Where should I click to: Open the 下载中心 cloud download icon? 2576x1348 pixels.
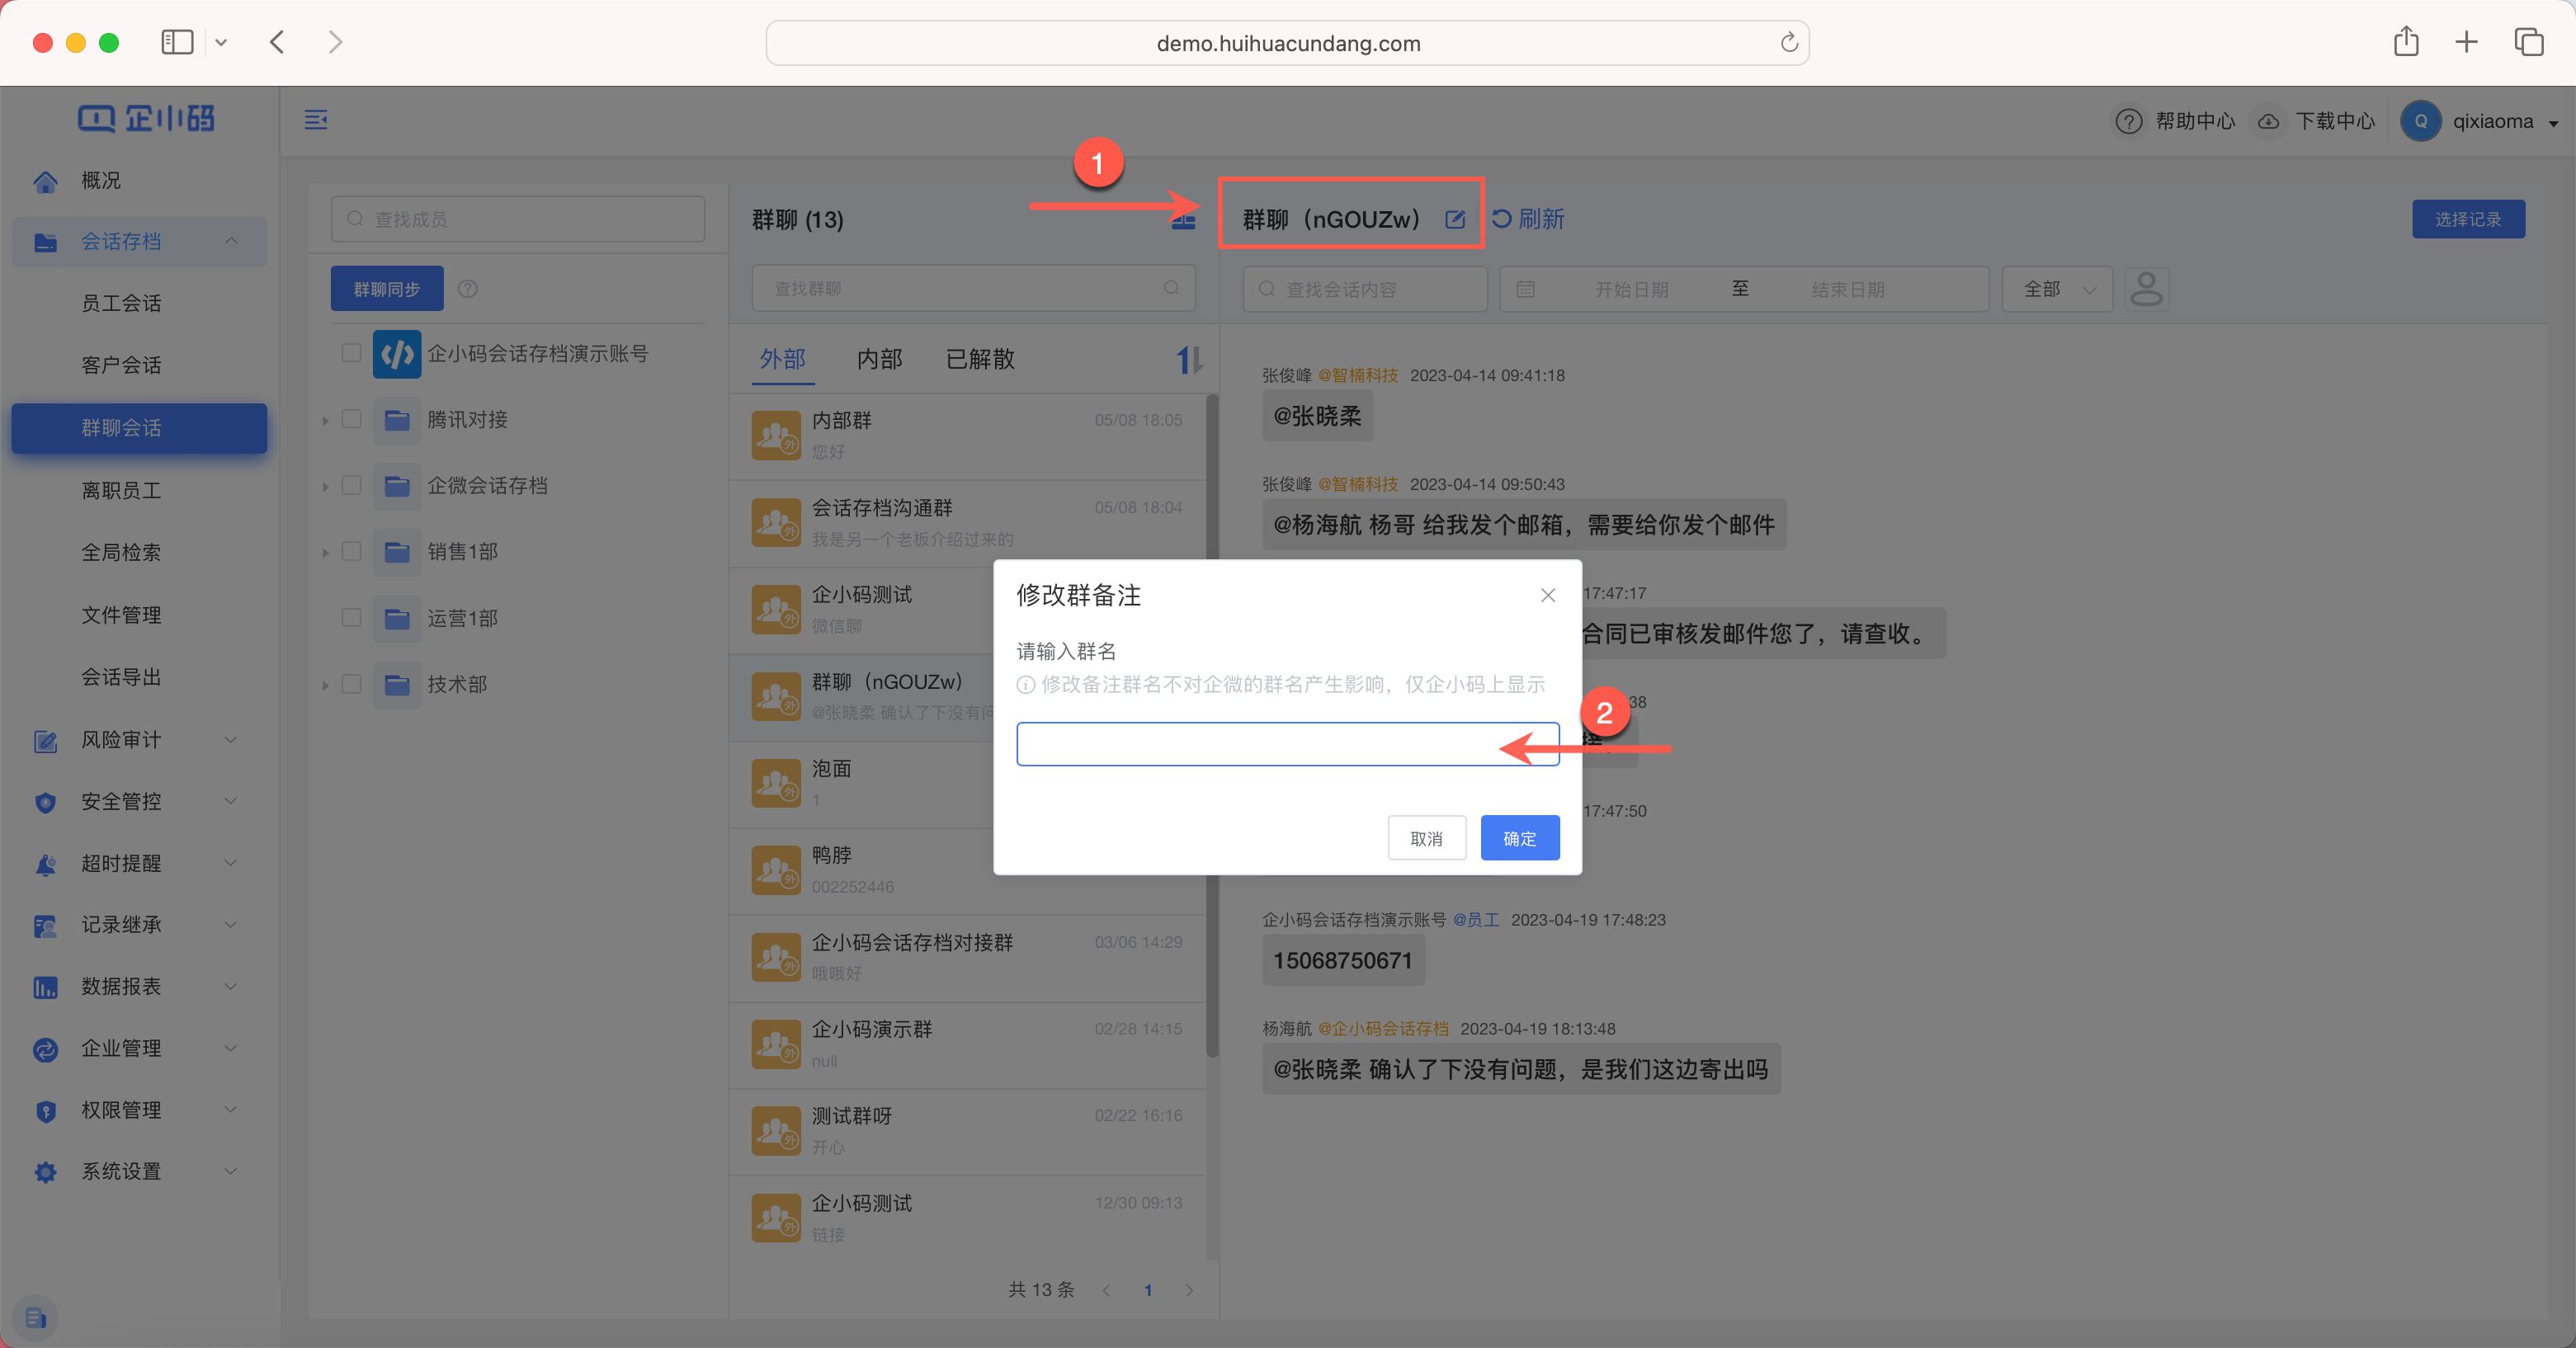click(2268, 121)
